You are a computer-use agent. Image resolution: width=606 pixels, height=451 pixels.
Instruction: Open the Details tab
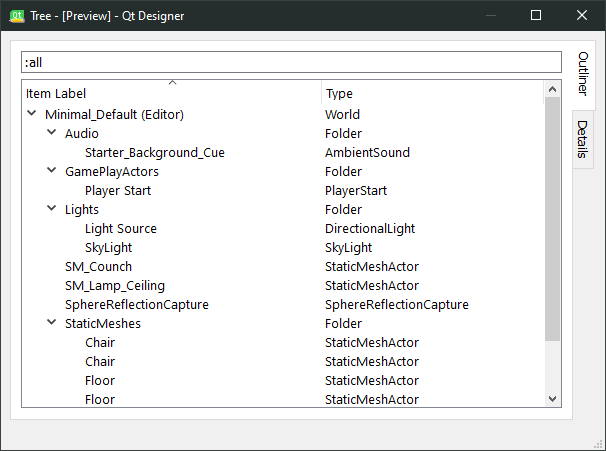click(x=583, y=141)
